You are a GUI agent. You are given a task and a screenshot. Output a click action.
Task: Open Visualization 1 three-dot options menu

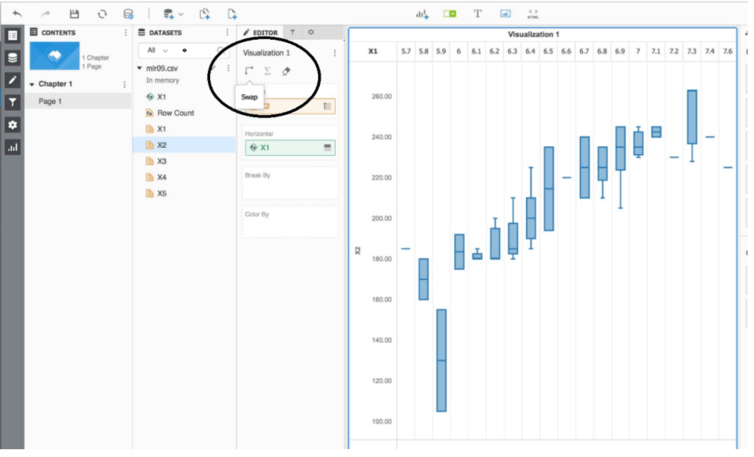pos(335,52)
